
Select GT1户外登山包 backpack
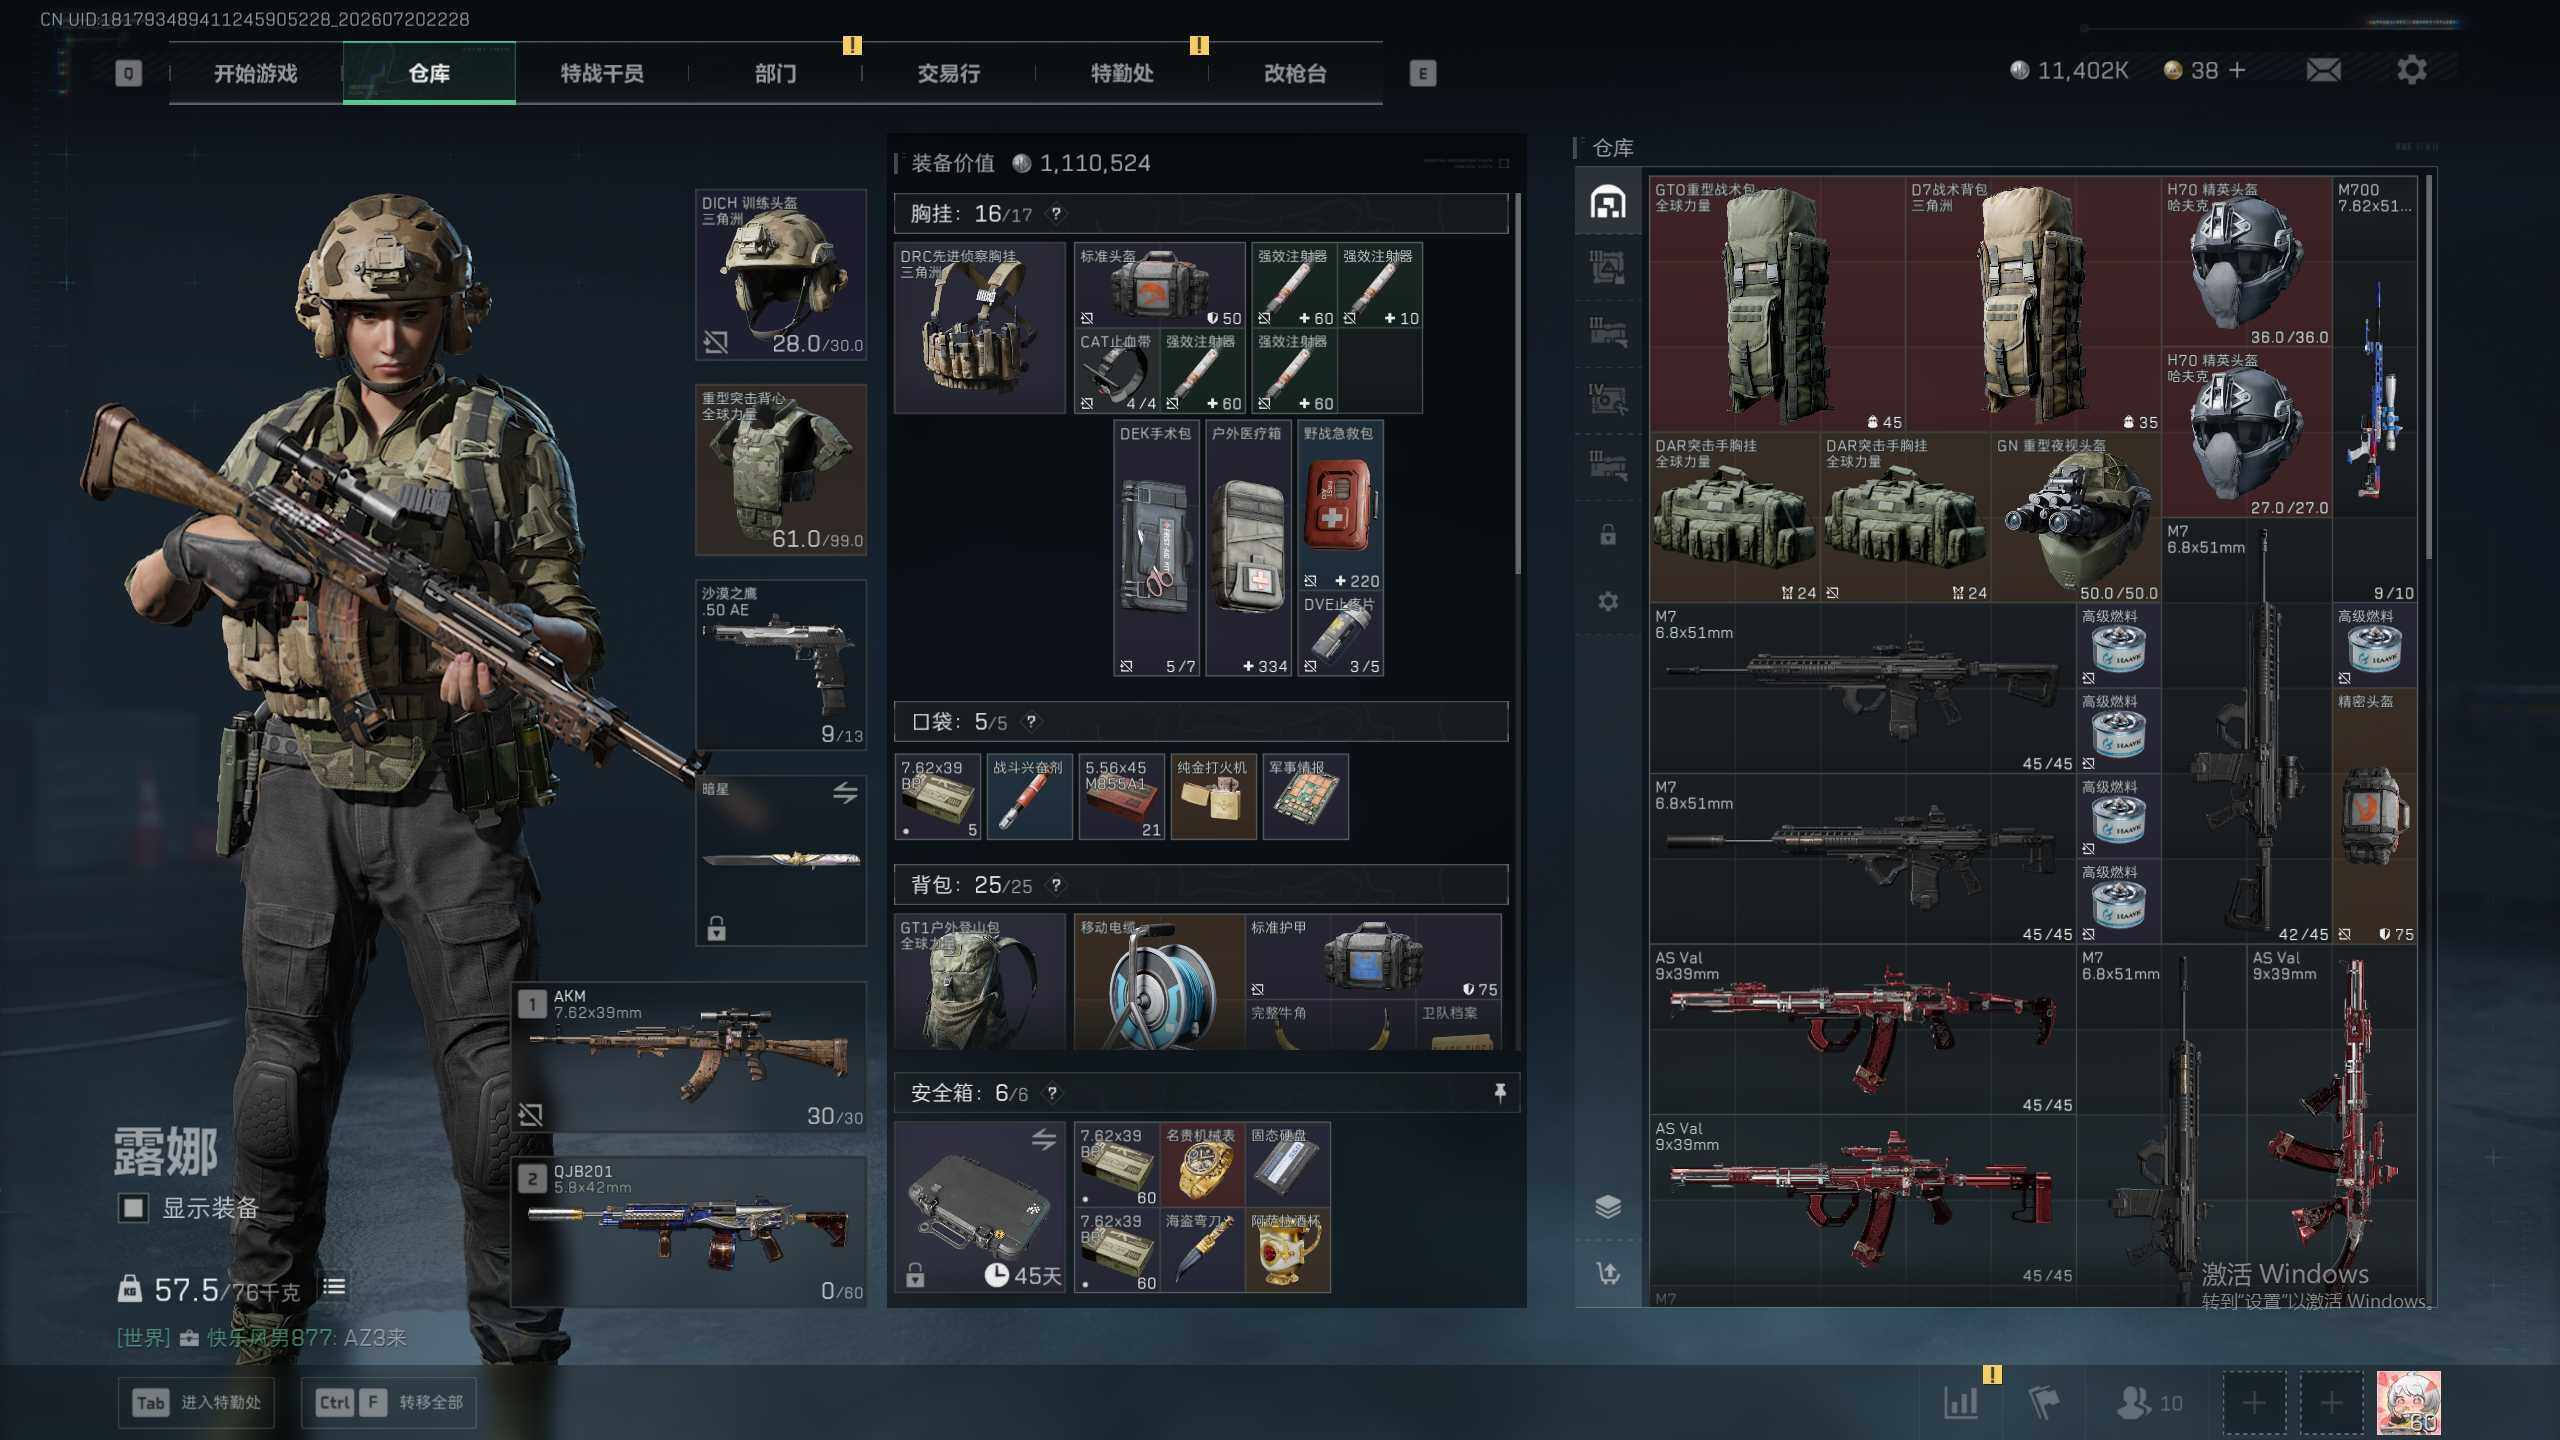(x=980, y=982)
